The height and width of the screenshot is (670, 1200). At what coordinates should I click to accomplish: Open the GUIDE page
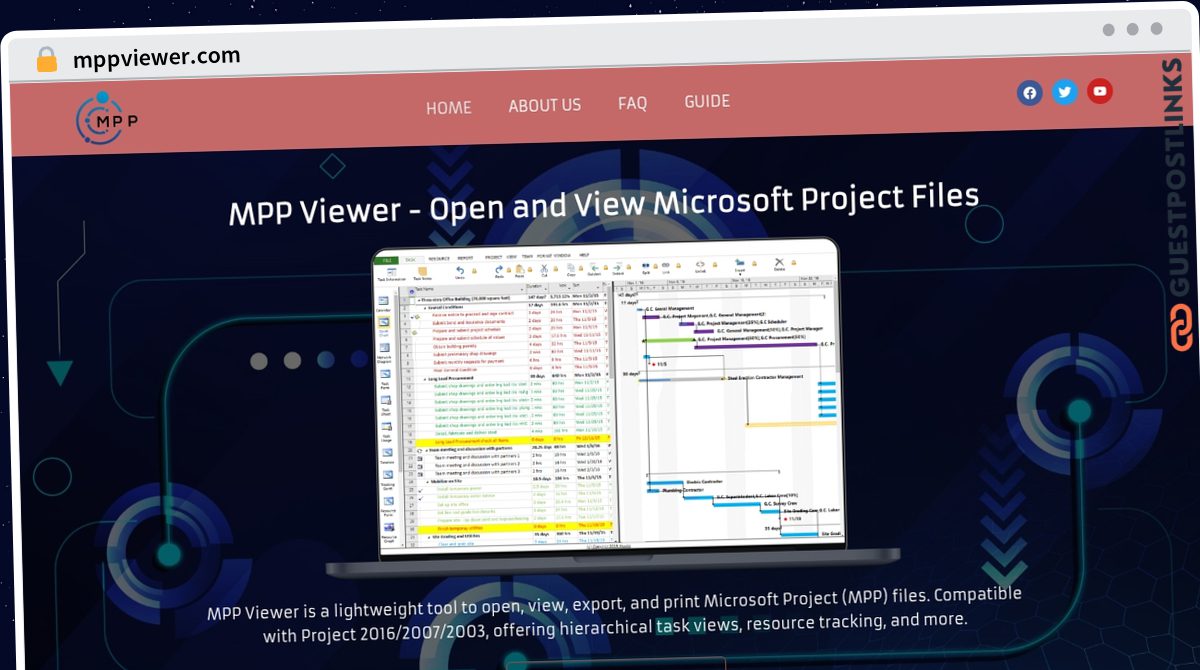click(707, 101)
